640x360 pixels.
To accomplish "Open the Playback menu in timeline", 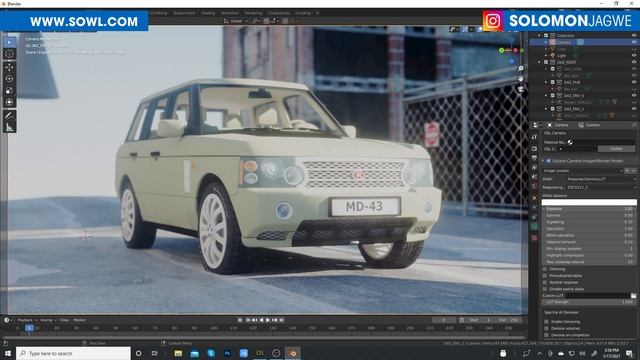I will coord(27,320).
